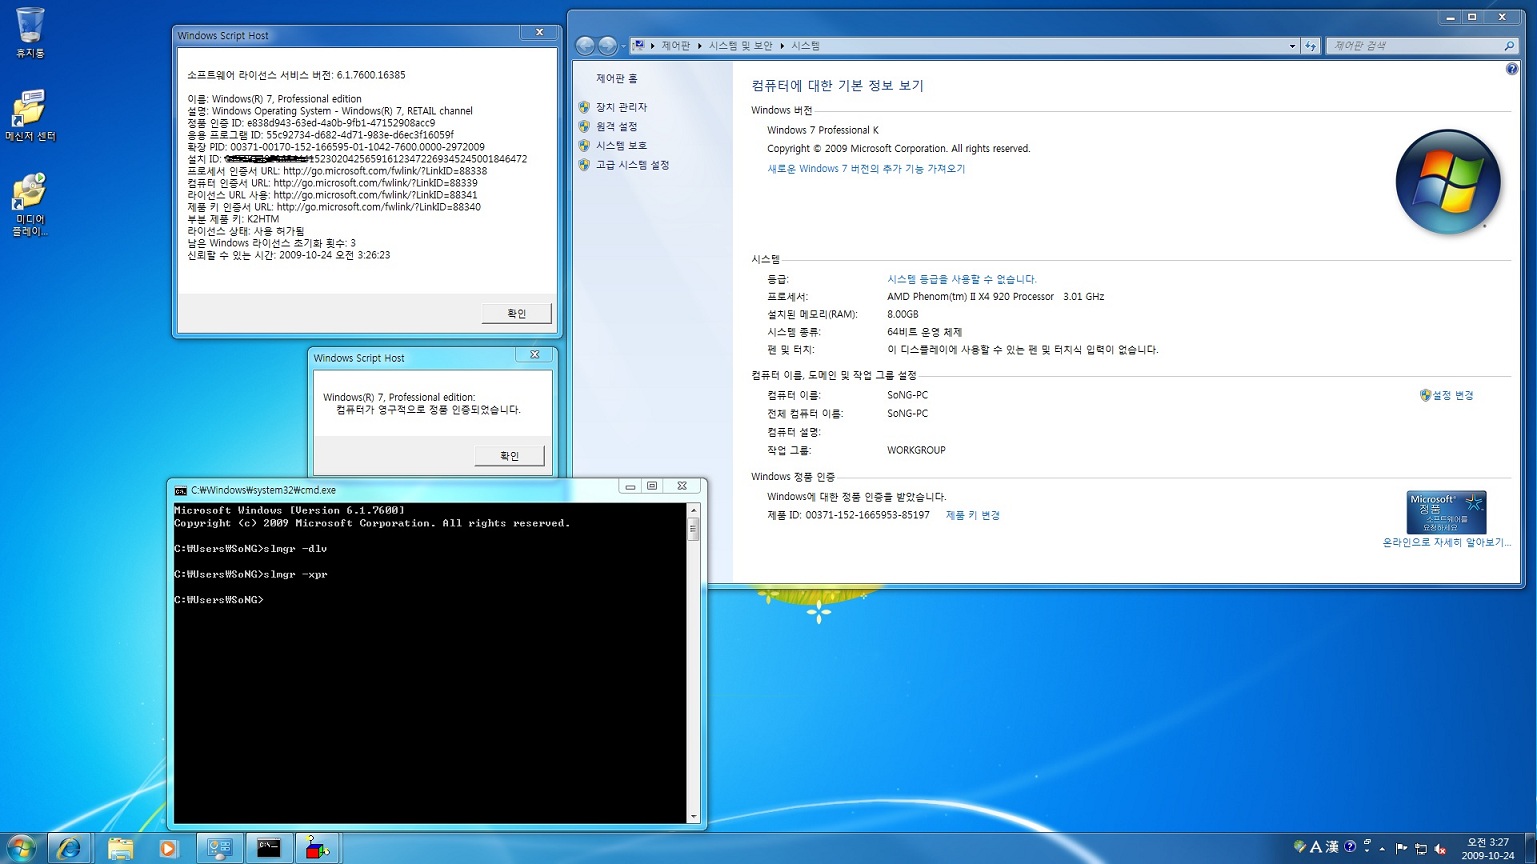Open the Media Player desktop shortcut
The height and width of the screenshot is (864, 1537).
click(x=30, y=205)
